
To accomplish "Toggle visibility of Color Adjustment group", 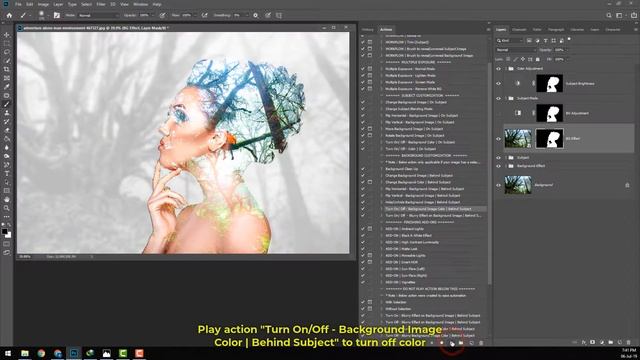I will [498, 69].
